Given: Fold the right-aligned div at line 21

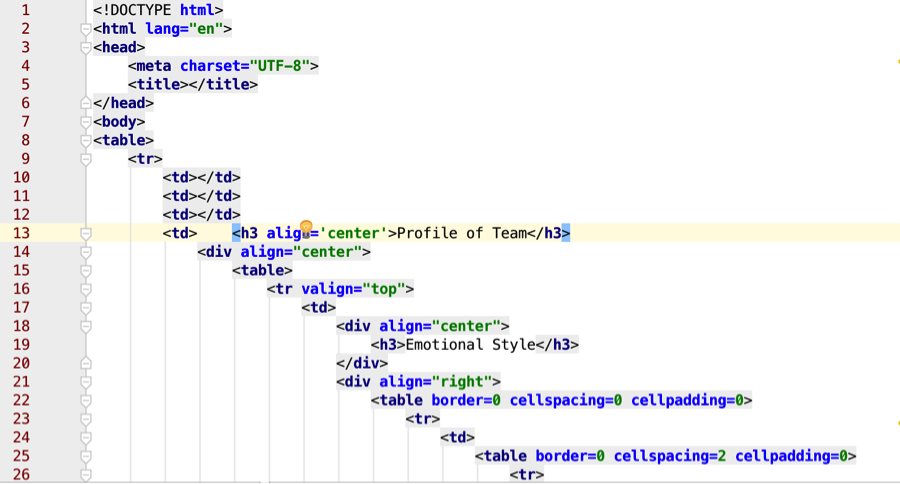Looking at the screenshot, I should (x=86, y=382).
